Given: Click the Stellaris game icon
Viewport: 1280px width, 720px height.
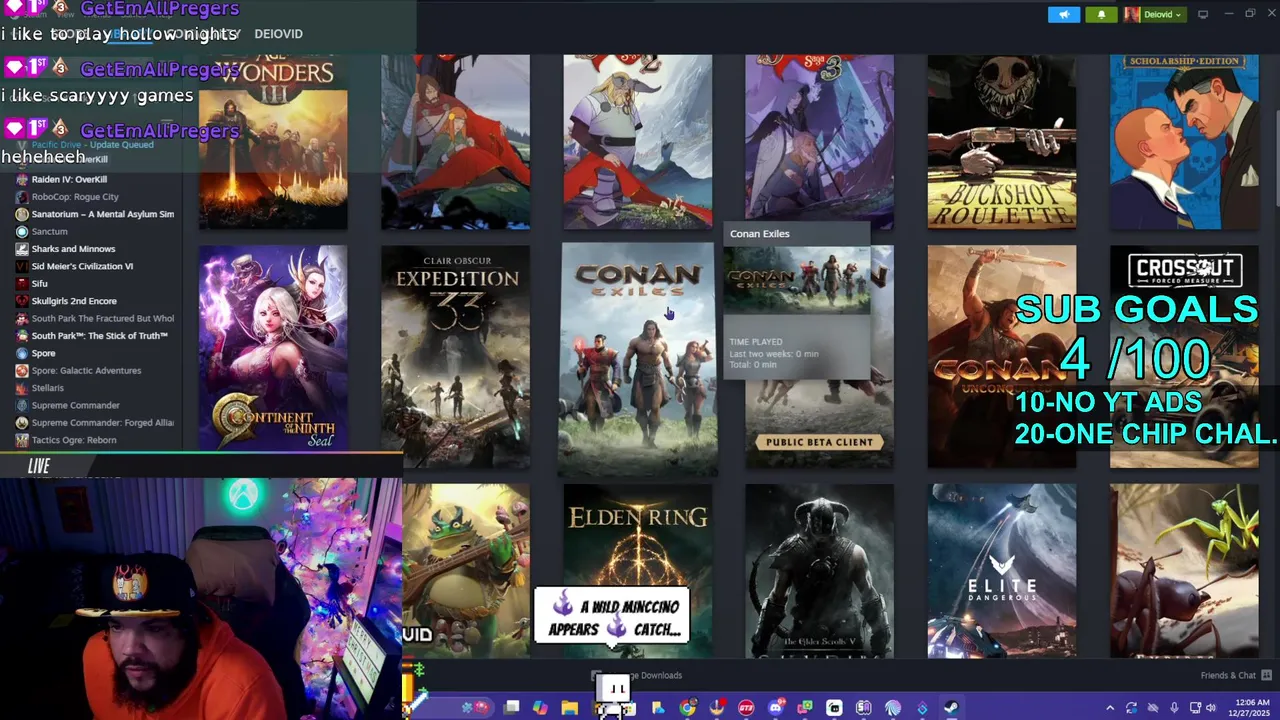Looking at the screenshot, I should [22, 388].
